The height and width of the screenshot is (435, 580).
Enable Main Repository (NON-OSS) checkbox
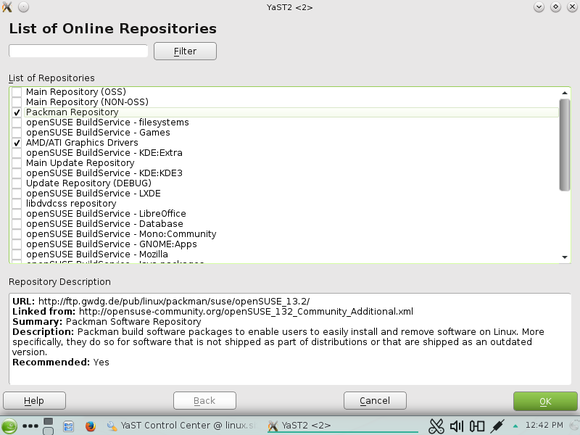17,102
